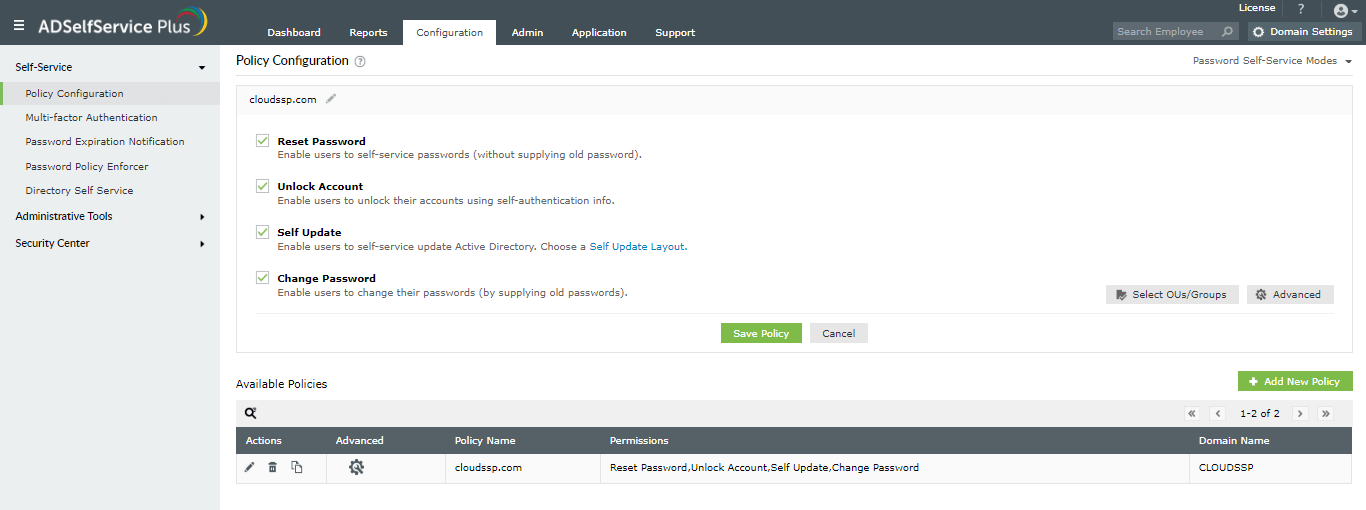Delete the cloudssp.com policy row
This screenshot has height=510, width=1366.
tap(273, 467)
